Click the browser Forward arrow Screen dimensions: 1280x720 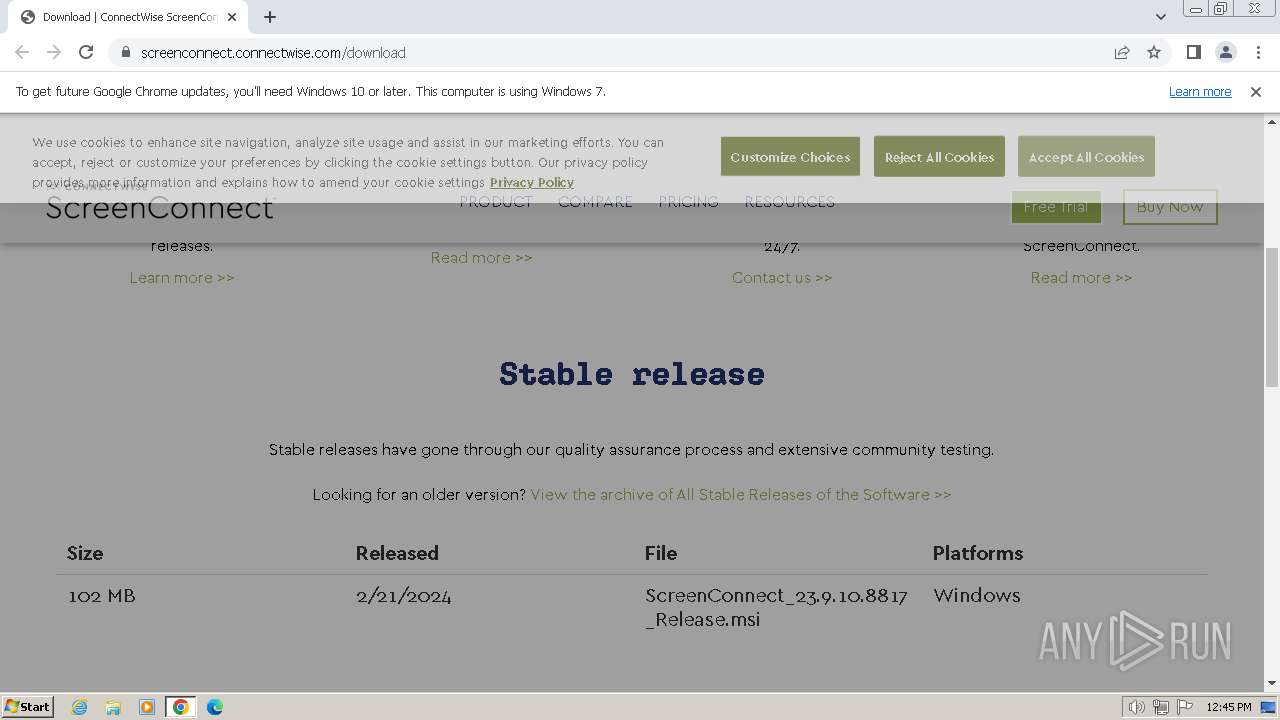[x=54, y=52]
